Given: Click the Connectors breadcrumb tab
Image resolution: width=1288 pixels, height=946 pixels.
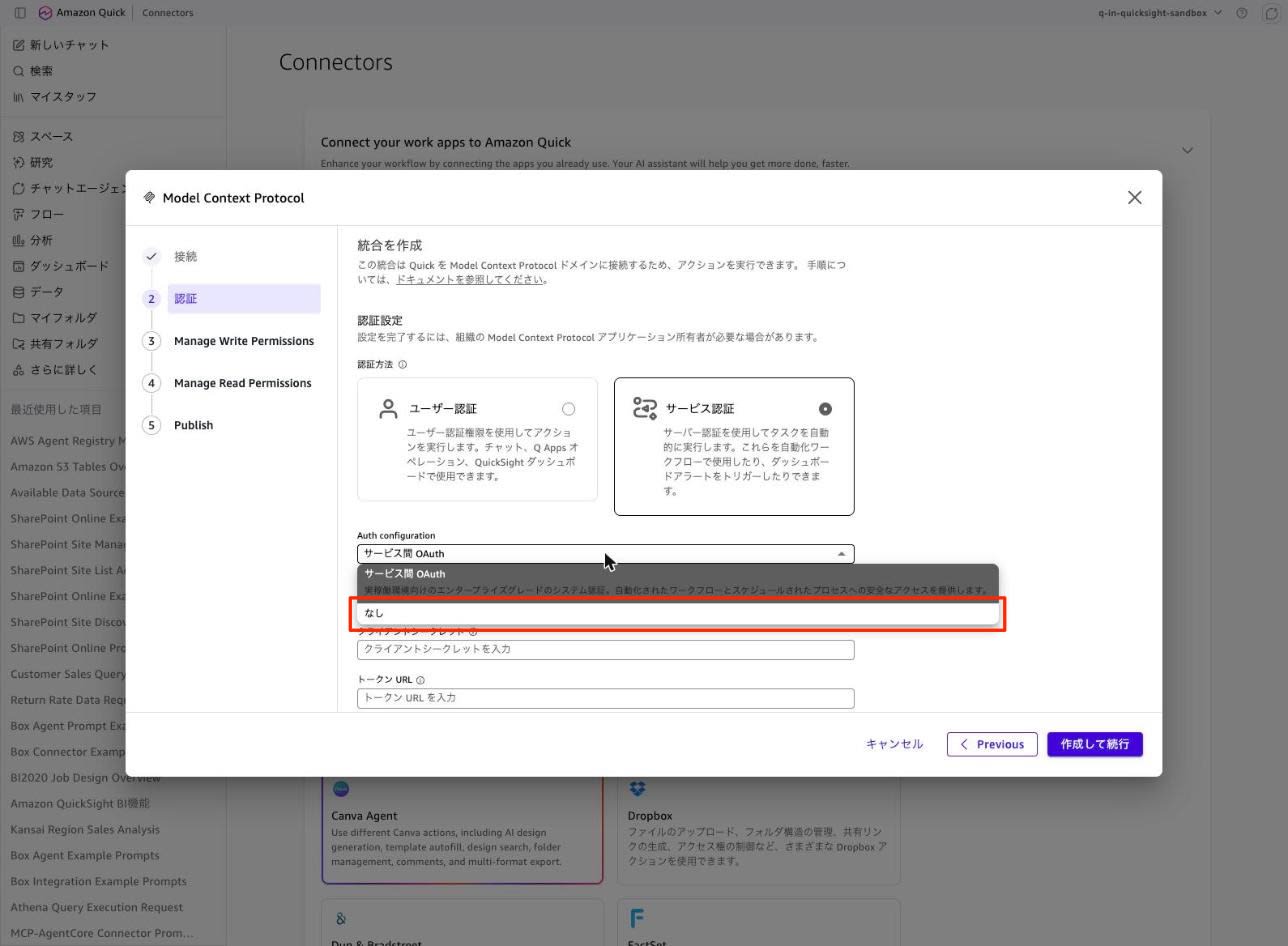Looking at the screenshot, I should coord(168,13).
